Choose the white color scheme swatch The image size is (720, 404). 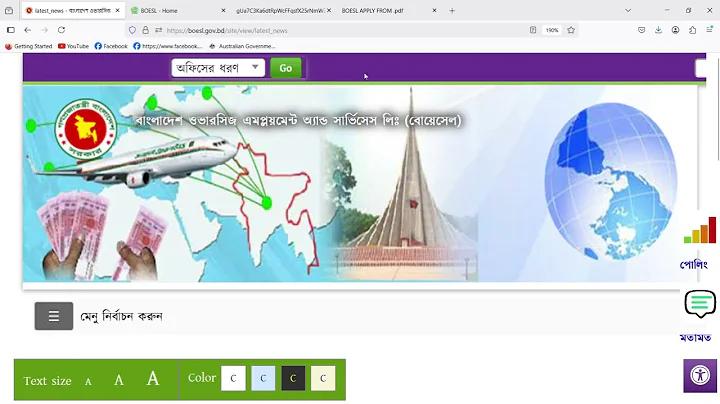tap(233, 378)
